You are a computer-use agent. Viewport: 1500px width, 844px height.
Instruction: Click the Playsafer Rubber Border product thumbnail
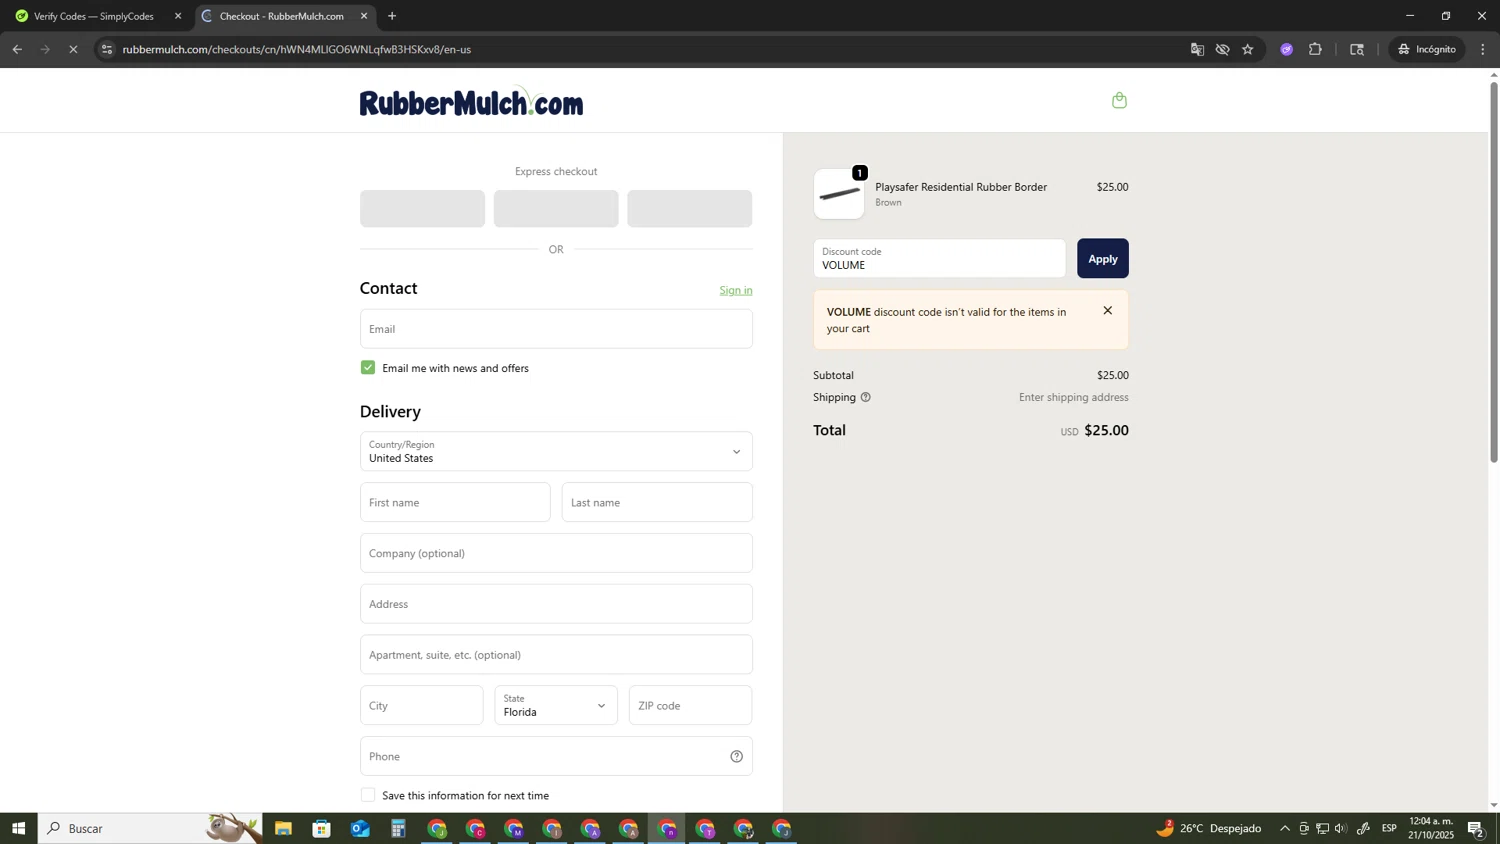[839, 194]
